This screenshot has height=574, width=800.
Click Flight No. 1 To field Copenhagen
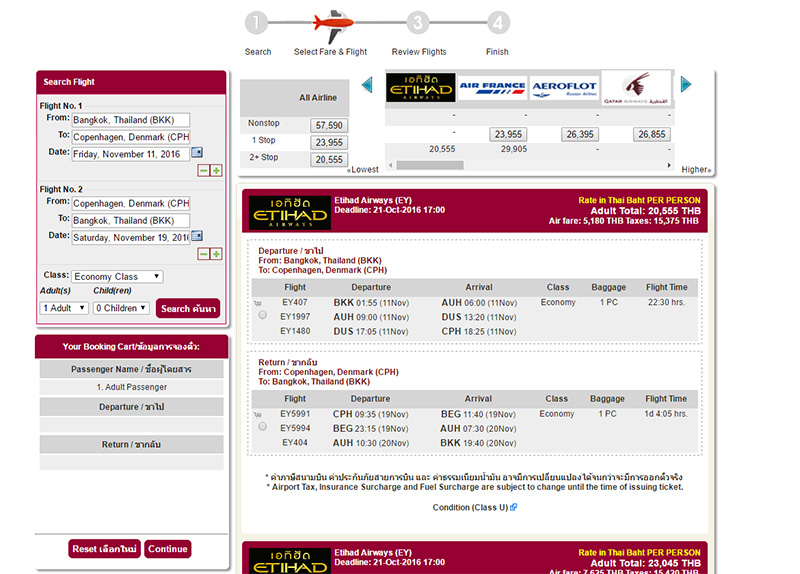131,137
